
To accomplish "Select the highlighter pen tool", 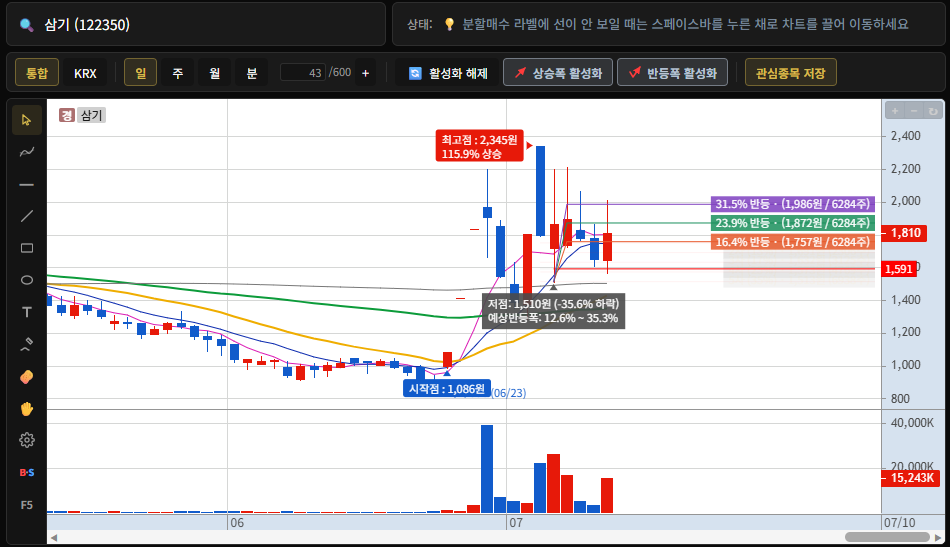I will [x=27, y=344].
